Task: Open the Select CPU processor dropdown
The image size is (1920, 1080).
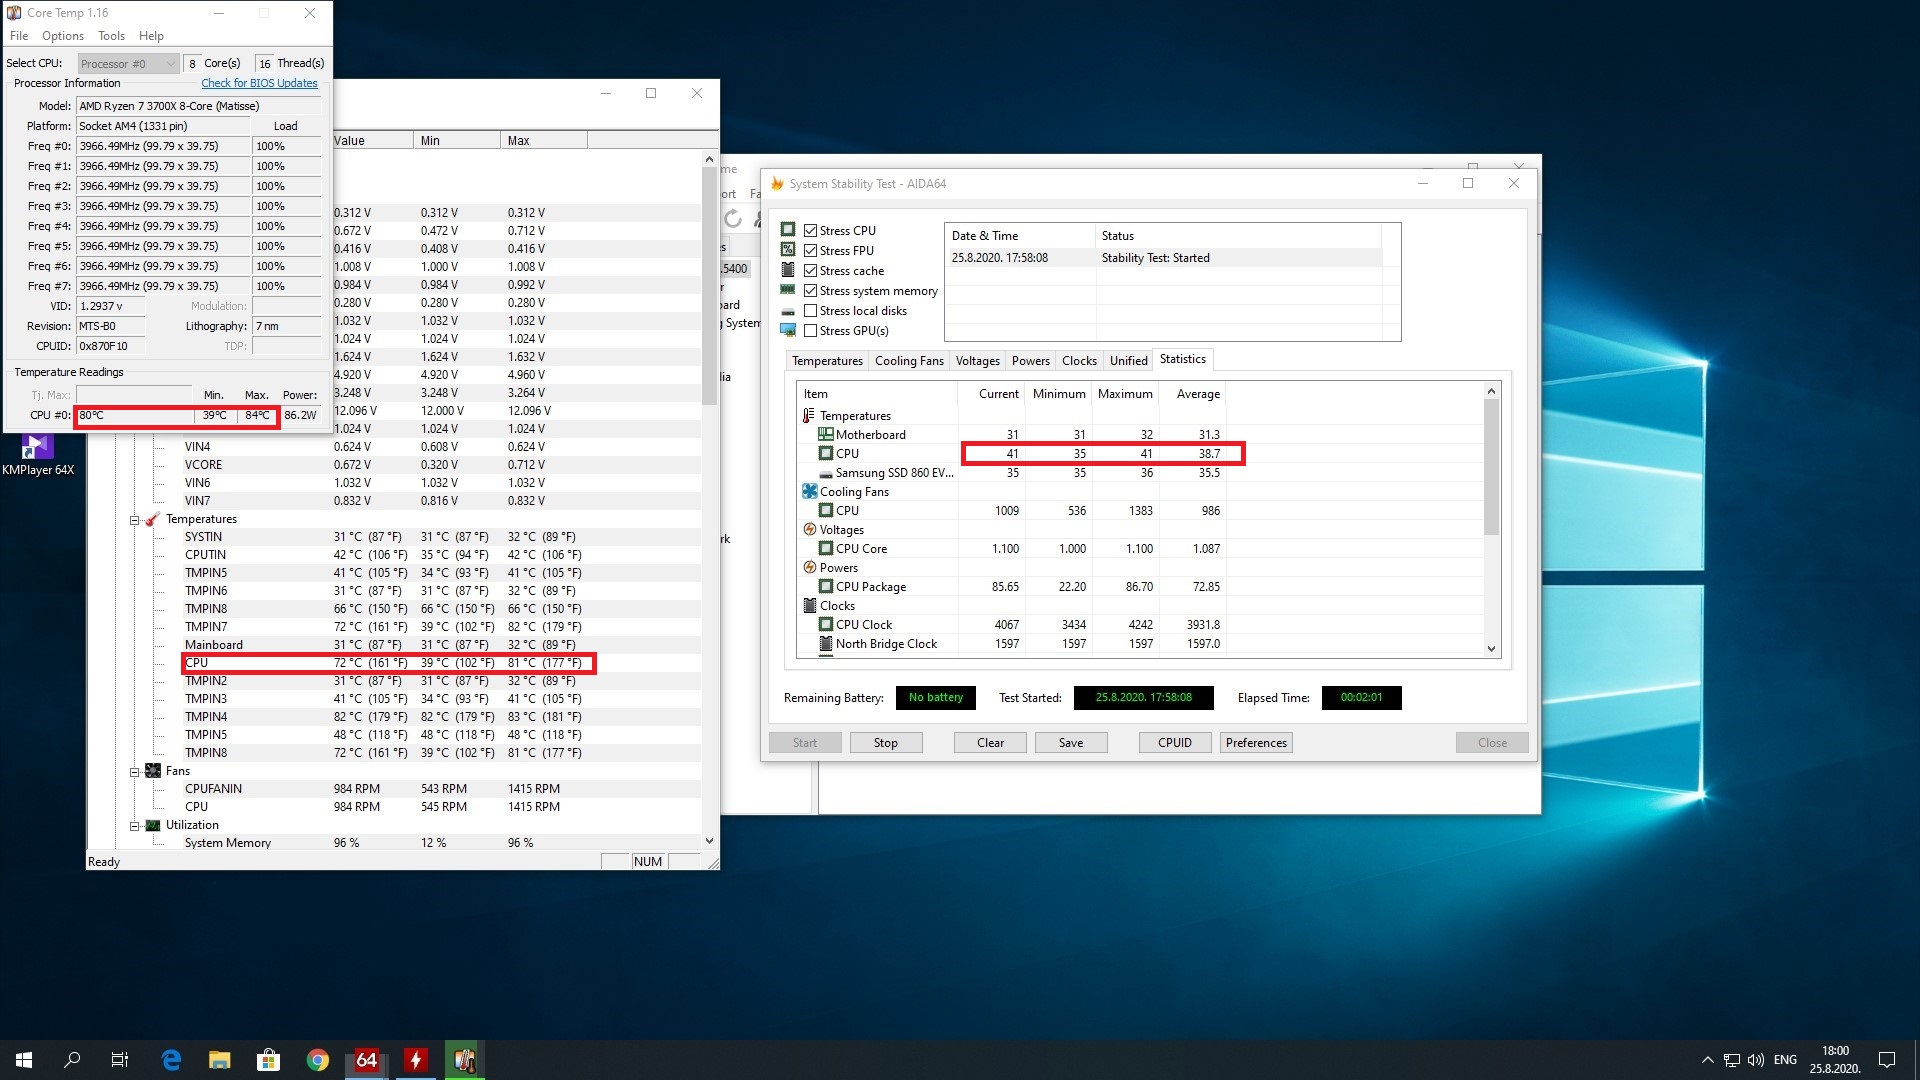Action: (128, 64)
